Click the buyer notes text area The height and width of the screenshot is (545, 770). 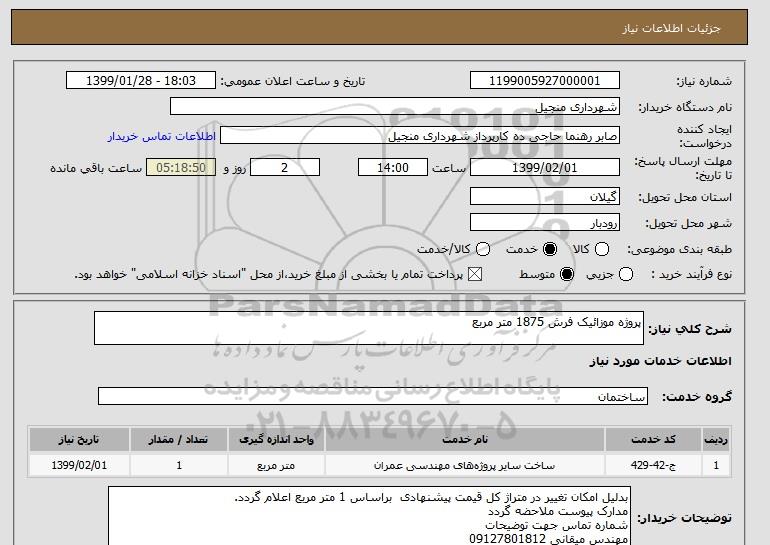click(x=369, y=516)
